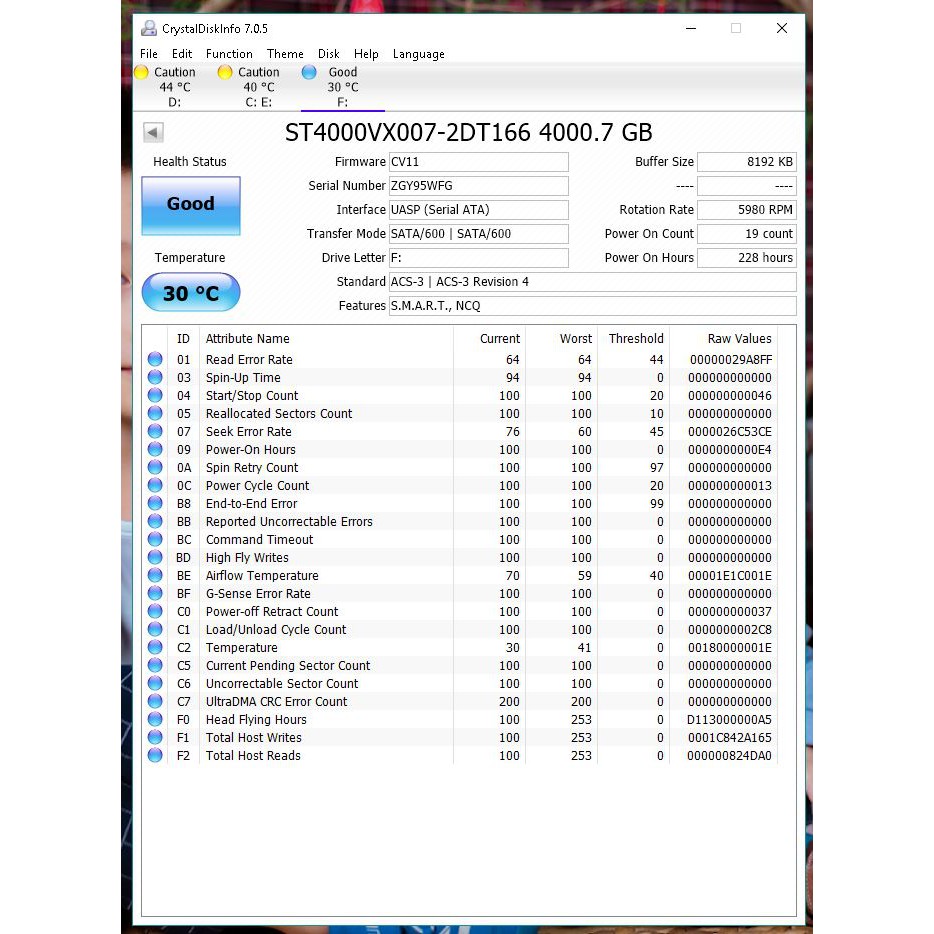
Task: Open the Theme menu
Action: pos(285,54)
